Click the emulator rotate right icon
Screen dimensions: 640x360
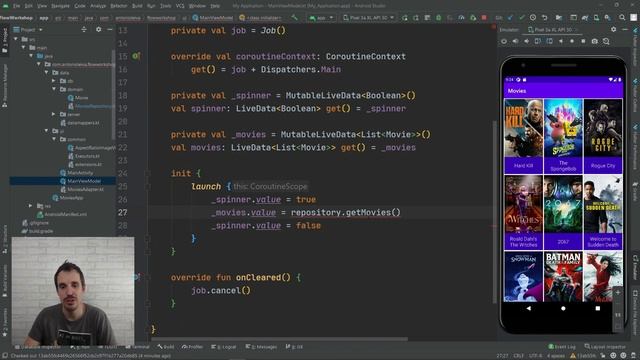click(549, 41)
